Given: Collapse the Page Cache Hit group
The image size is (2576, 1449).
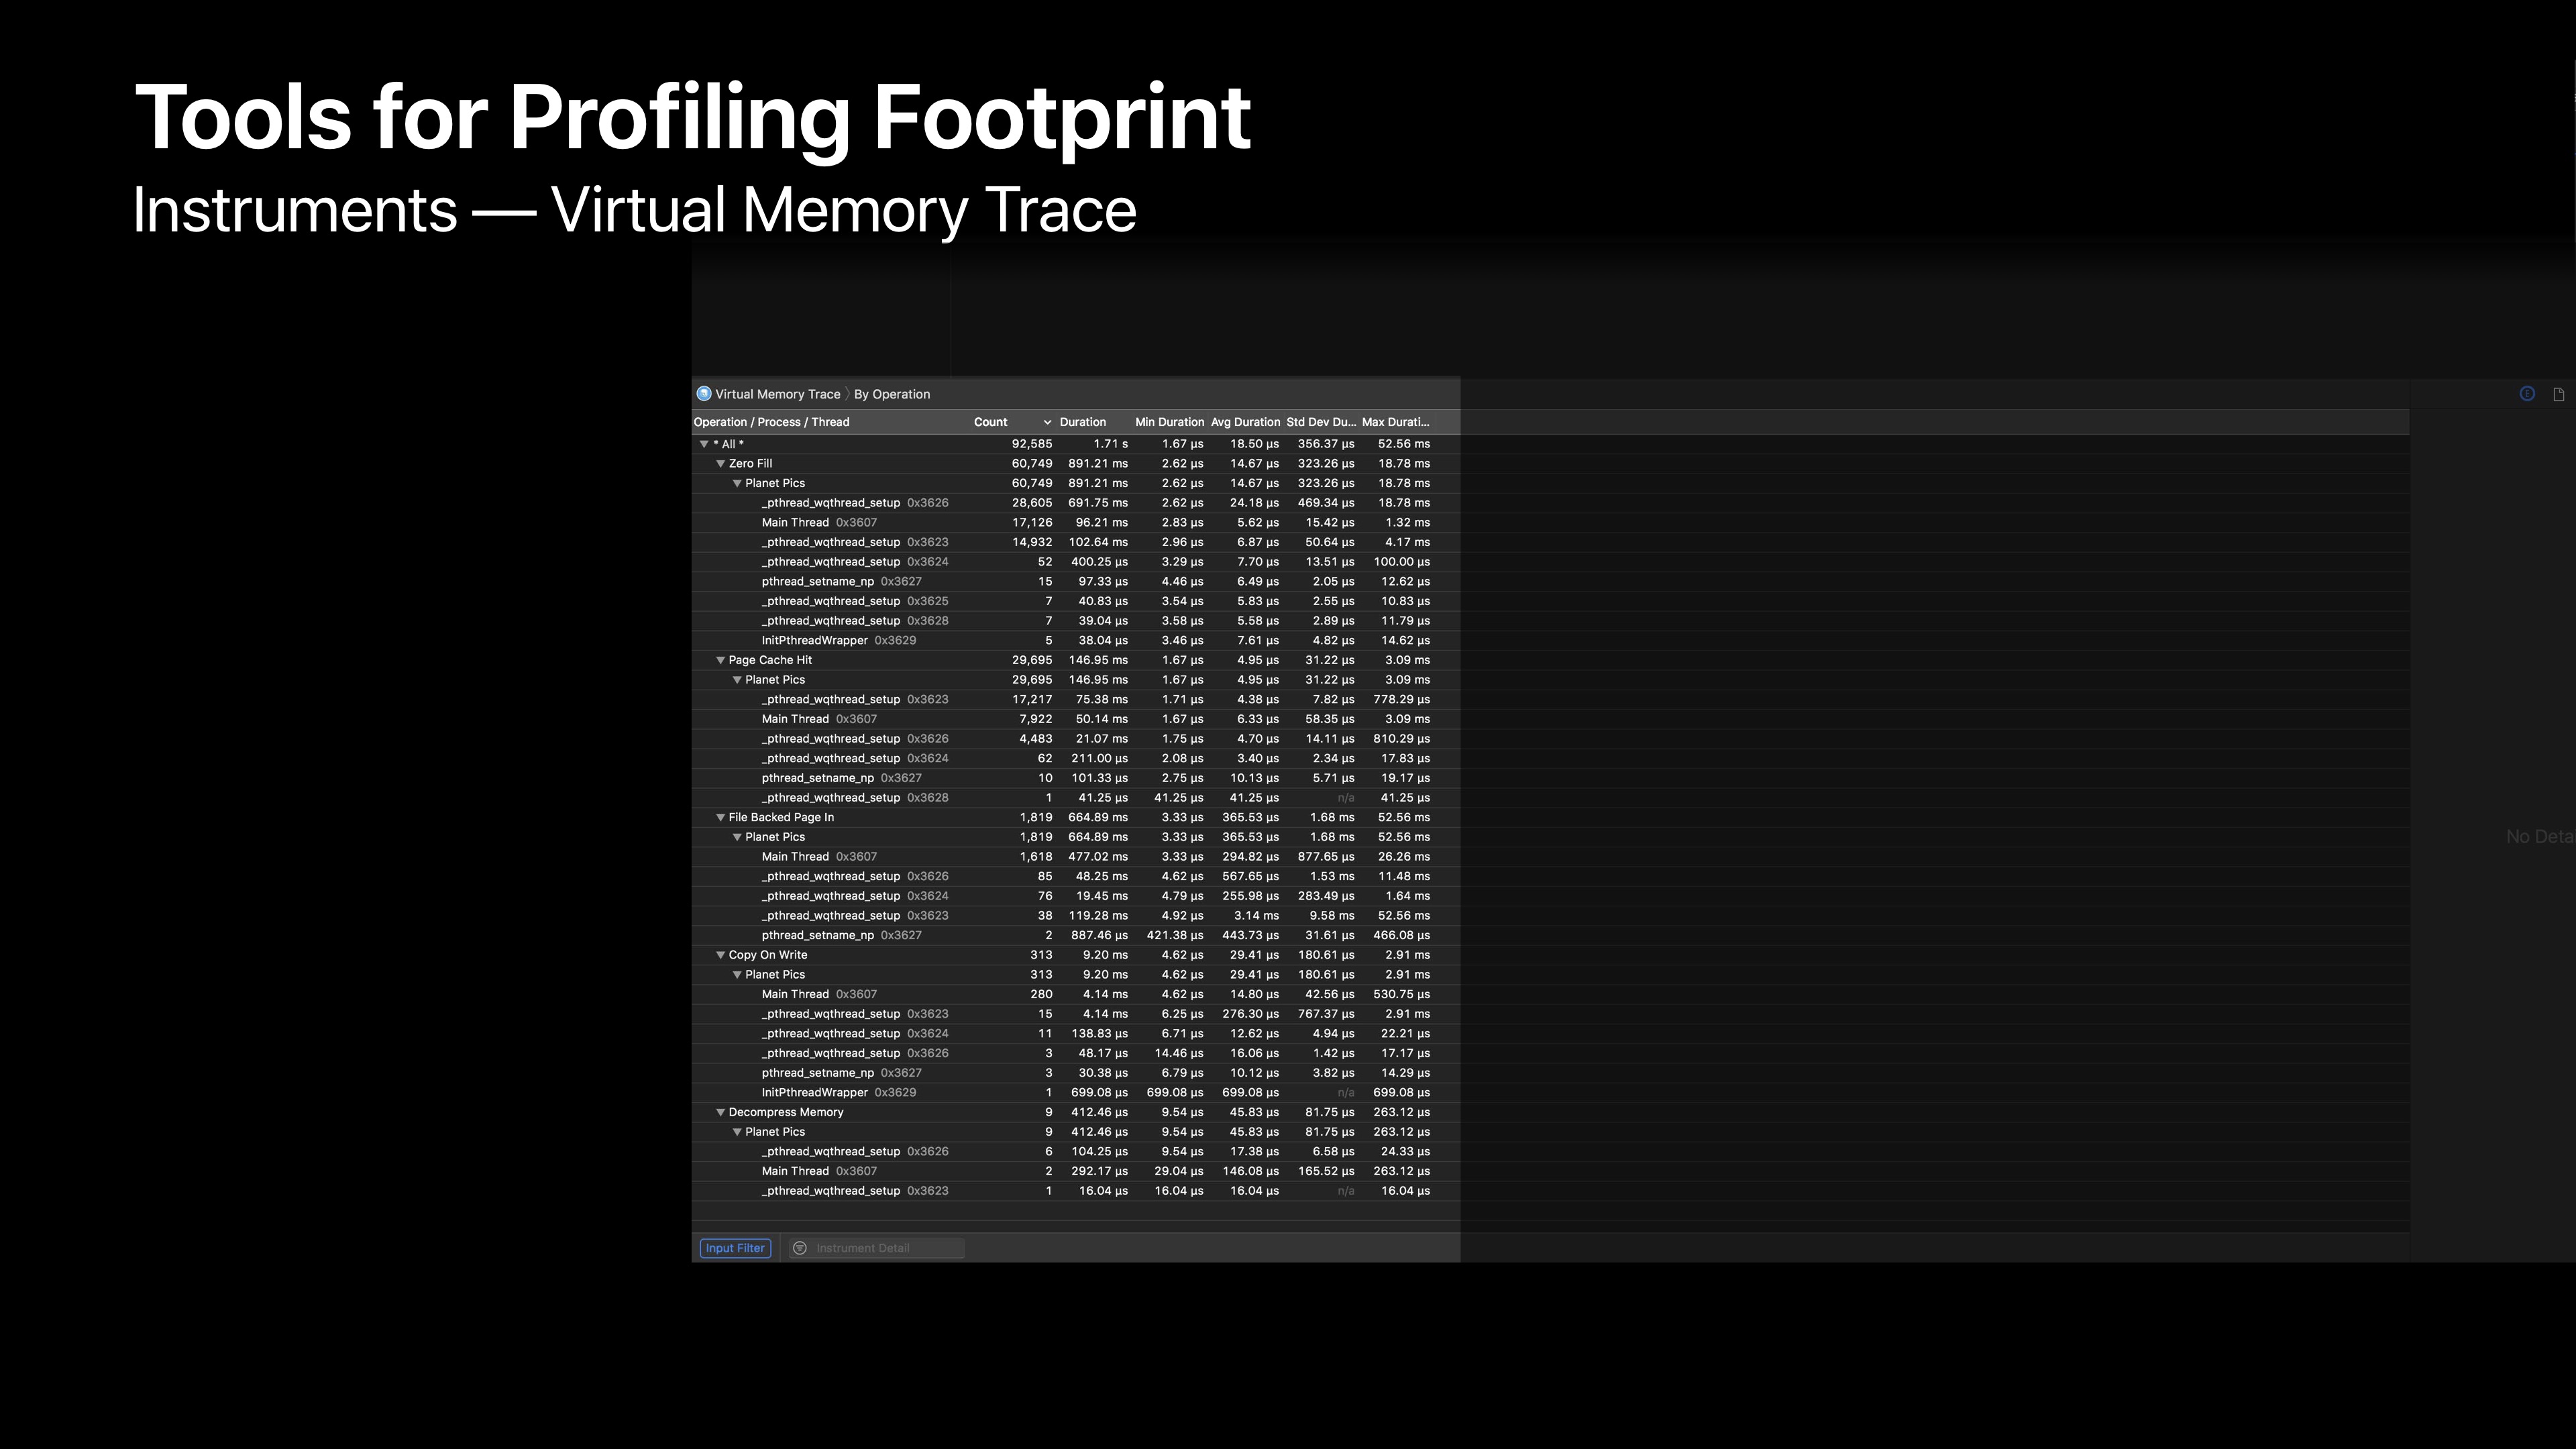Looking at the screenshot, I should coord(720,660).
